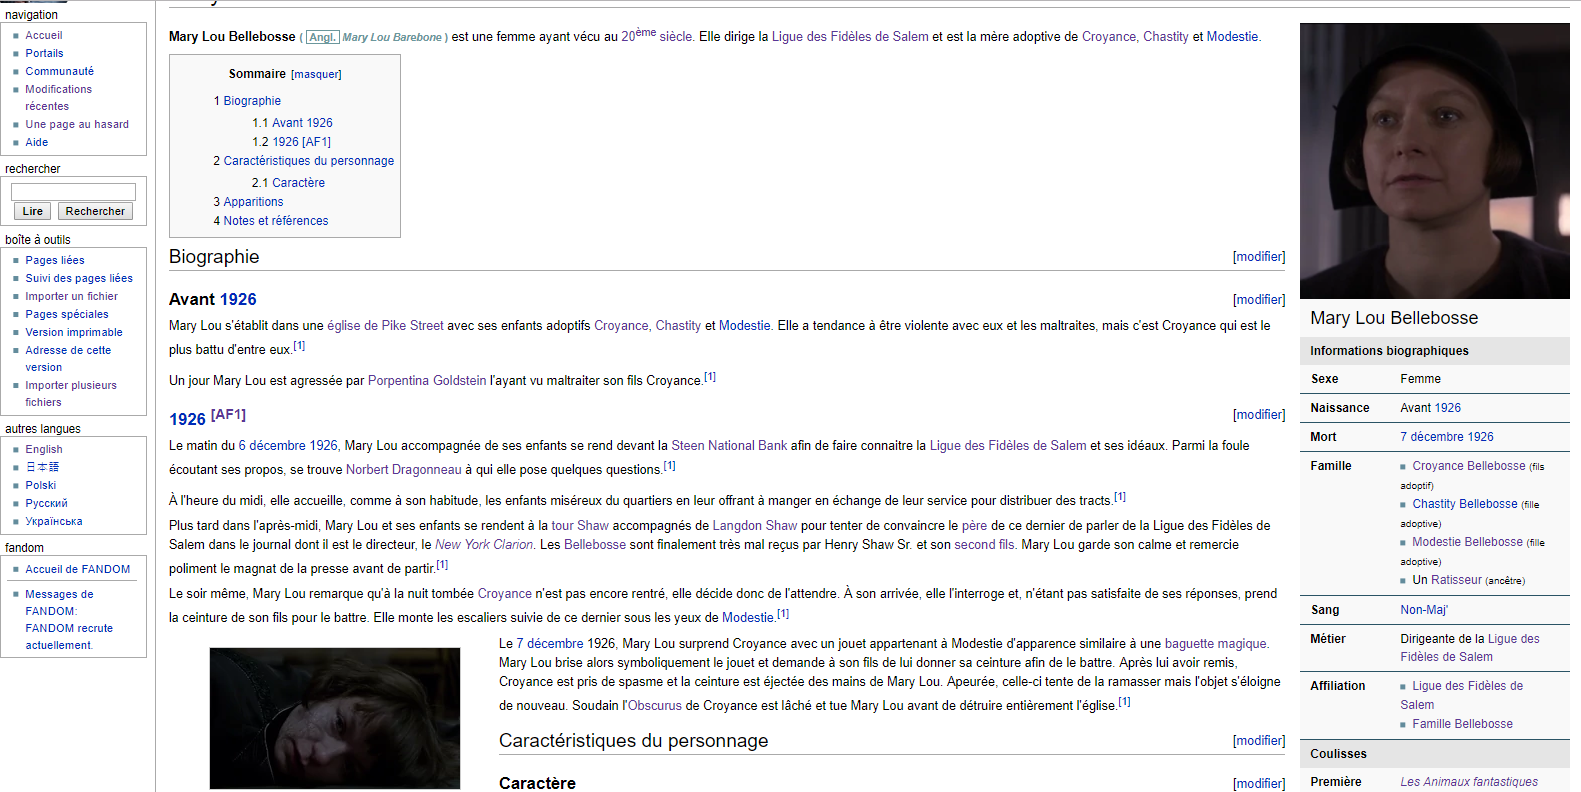Screen dimensions: 1581x792
Task: Open the second fils link
Action: click(x=985, y=545)
